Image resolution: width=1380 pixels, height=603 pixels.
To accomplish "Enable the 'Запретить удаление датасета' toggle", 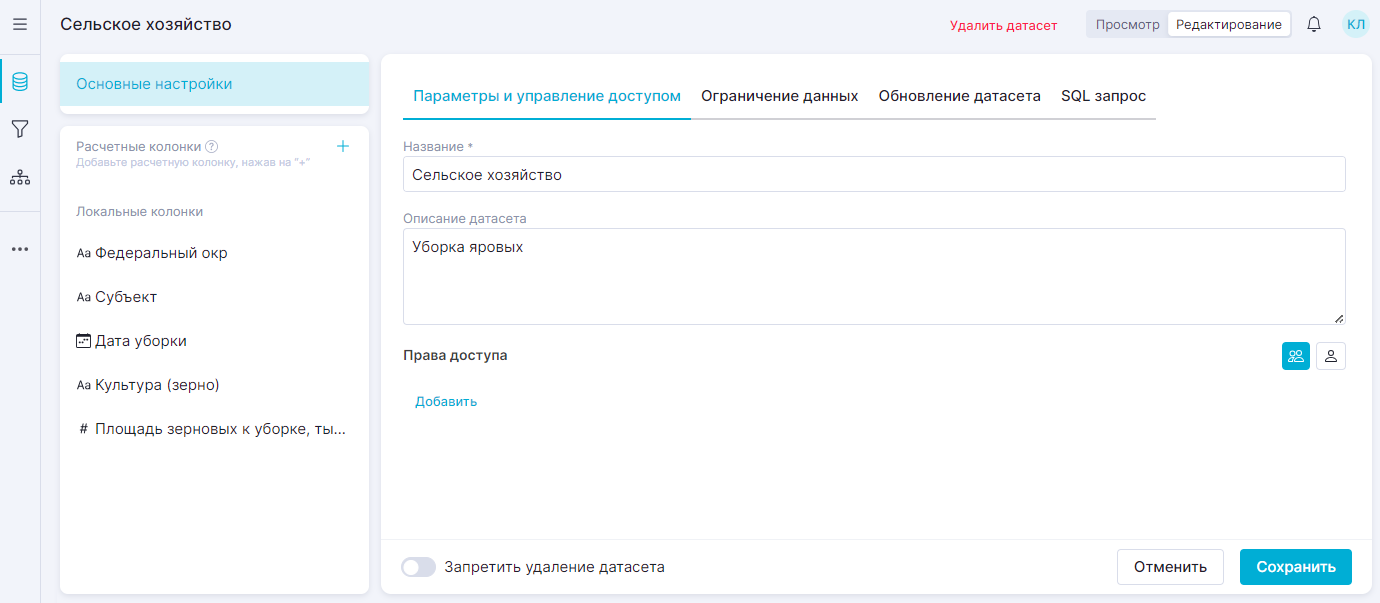I will click(418, 567).
